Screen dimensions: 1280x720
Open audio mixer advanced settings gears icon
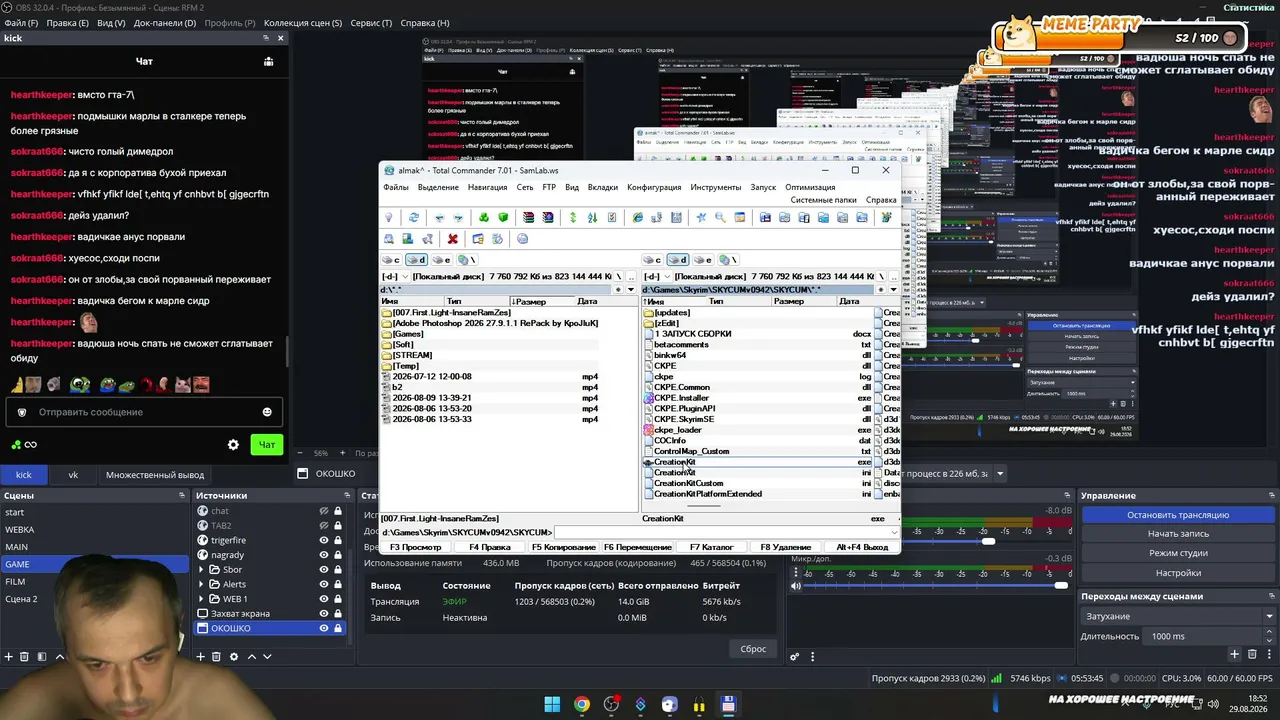click(x=795, y=656)
